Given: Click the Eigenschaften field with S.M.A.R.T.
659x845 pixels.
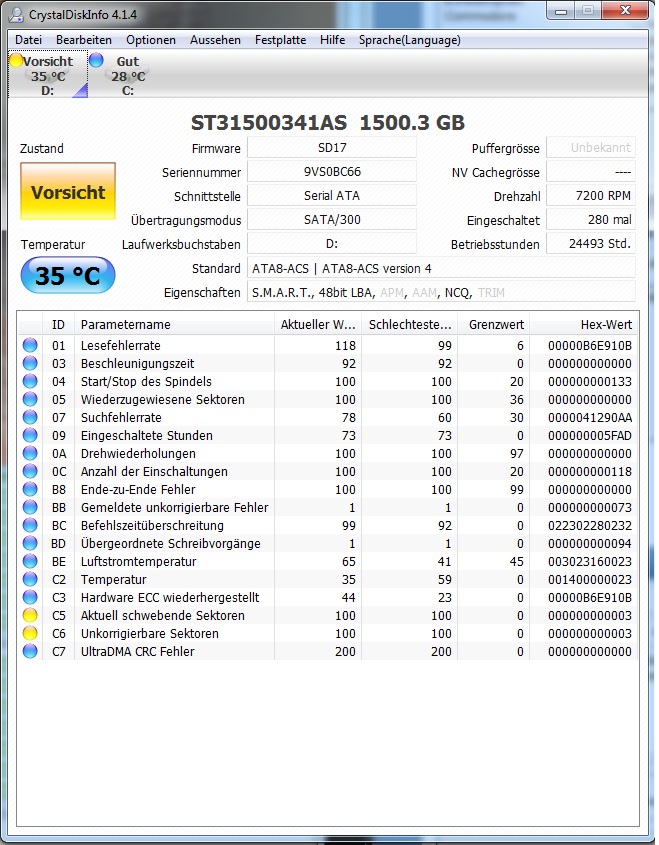Looking at the screenshot, I should (441, 292).
